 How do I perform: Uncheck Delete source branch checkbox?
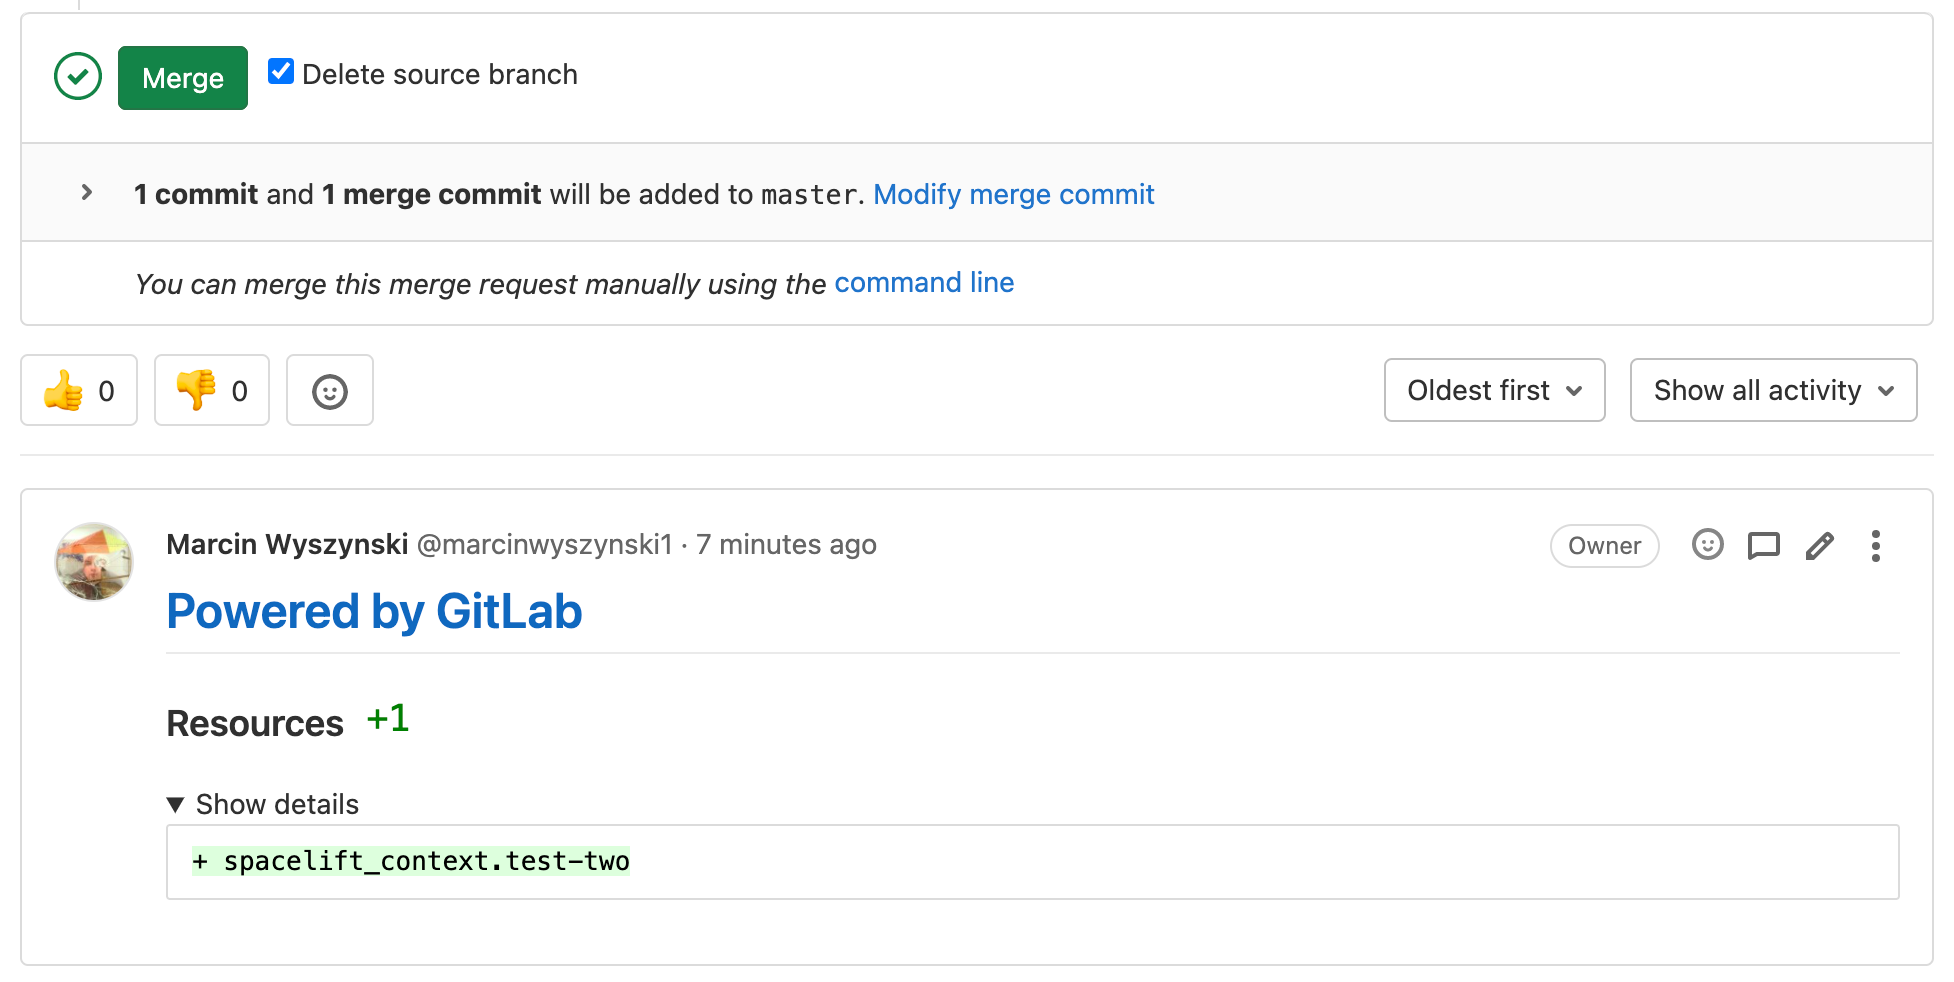coord(281,72)
